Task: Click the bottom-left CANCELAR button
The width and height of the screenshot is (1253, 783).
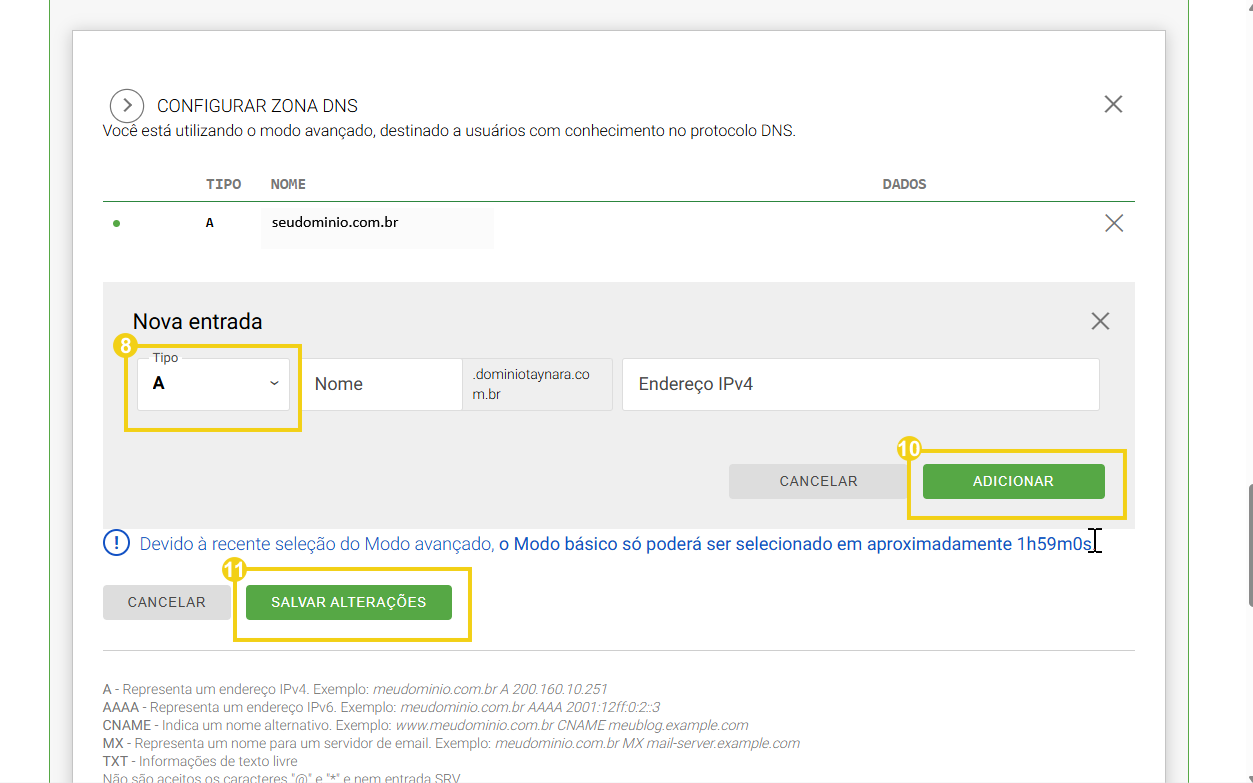Action: pyautogui.click(x=166, y=602)
